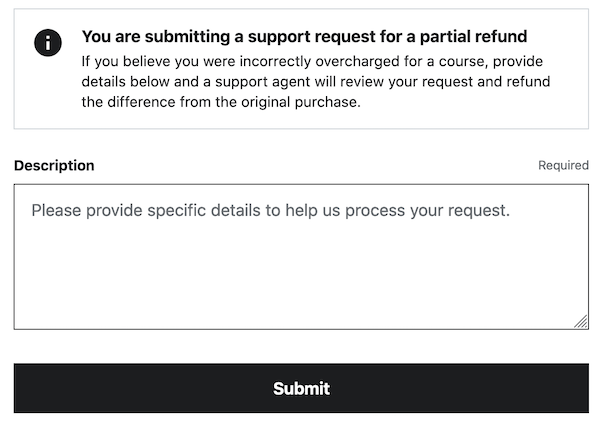Click the partial refund heading text
The width and height of the screenshot is (600, 431).
coord(304,37)
